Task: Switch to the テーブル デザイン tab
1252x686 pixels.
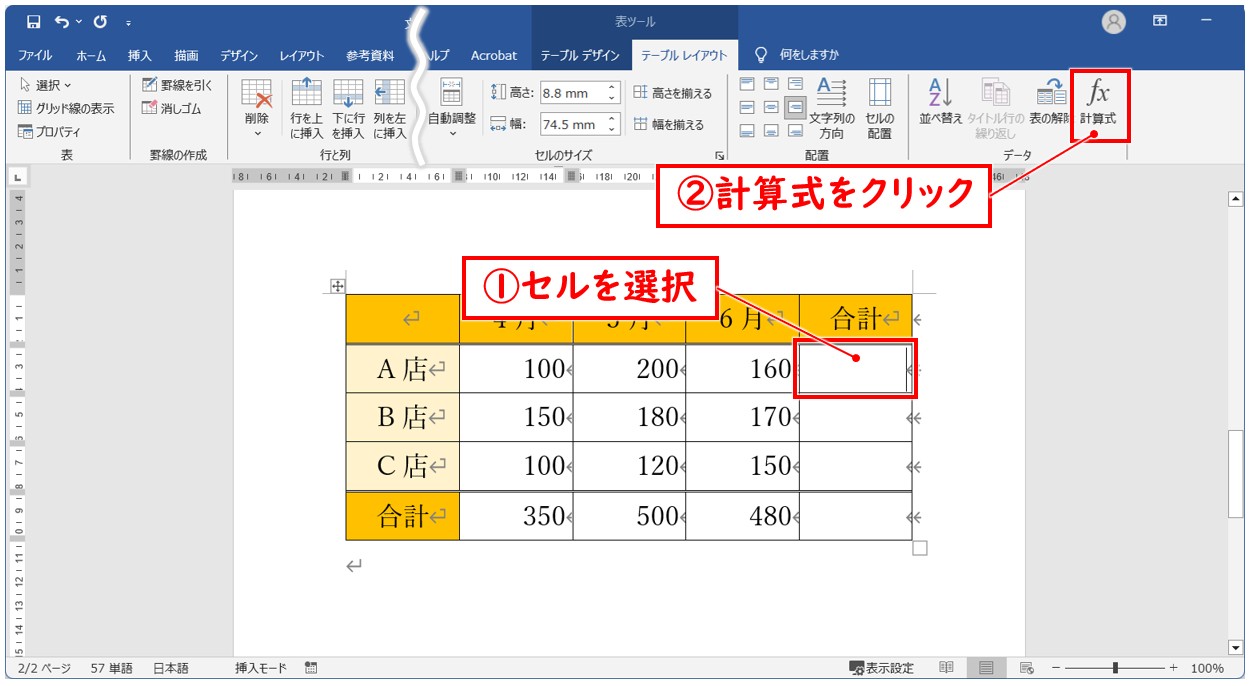Action: (x=580, y=55)
